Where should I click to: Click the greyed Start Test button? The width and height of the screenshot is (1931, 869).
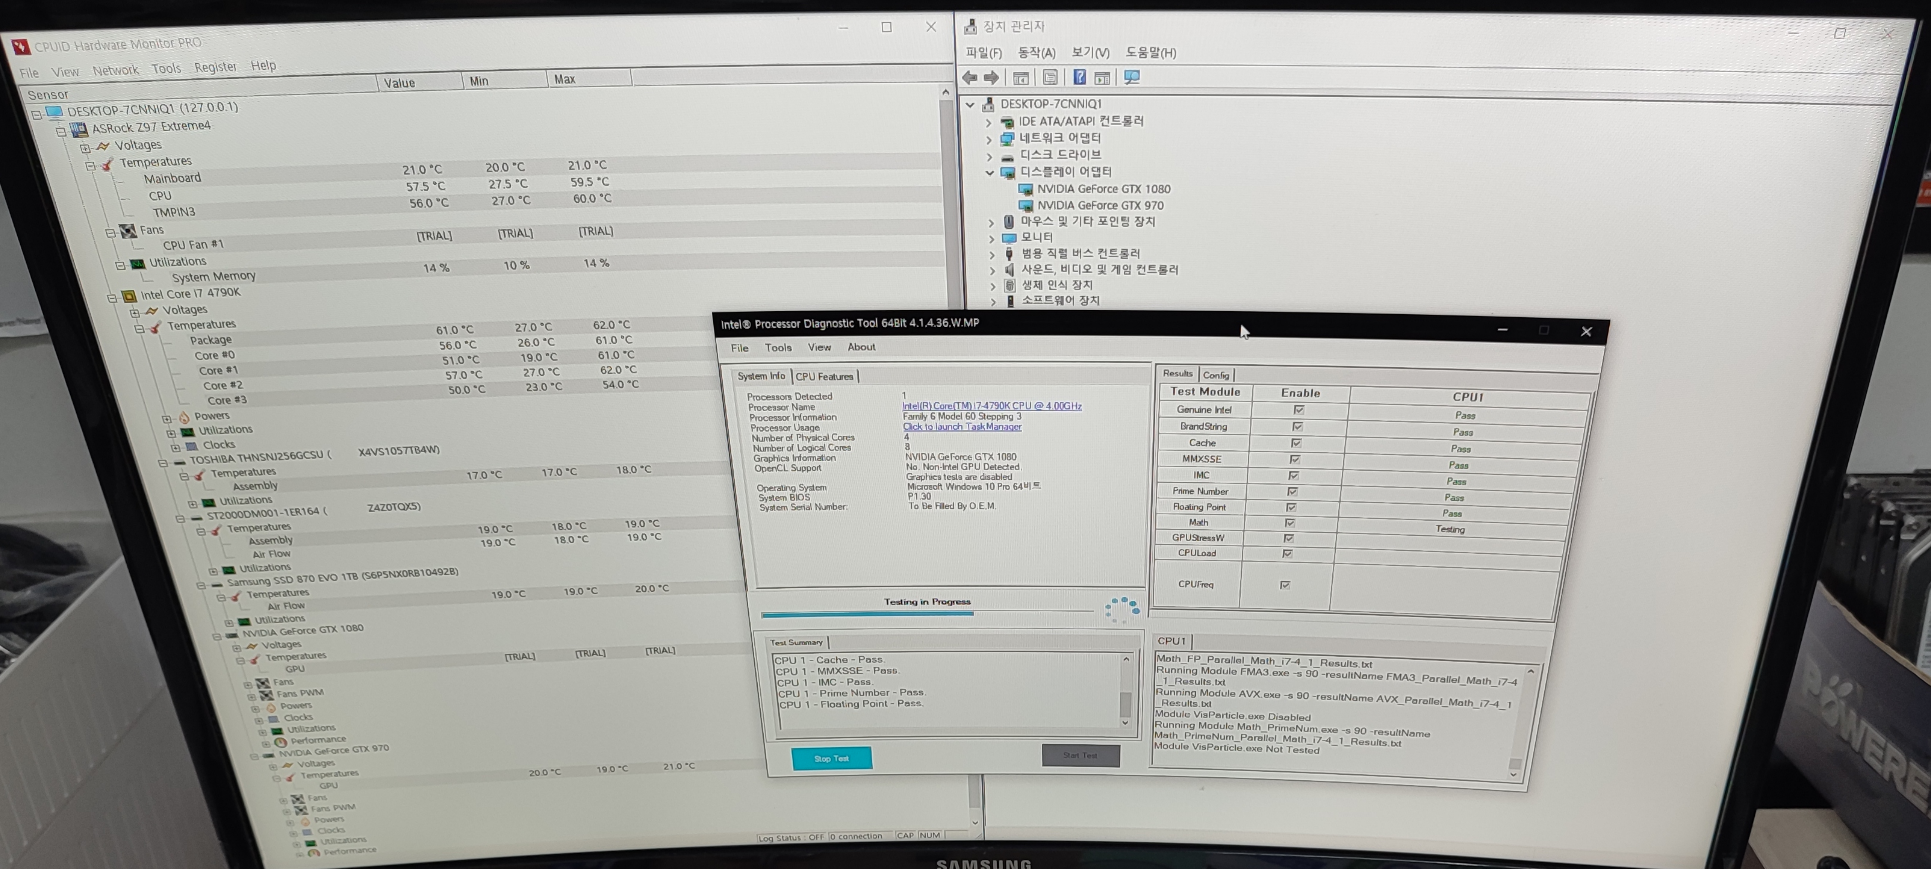(x=1080, y=756)
